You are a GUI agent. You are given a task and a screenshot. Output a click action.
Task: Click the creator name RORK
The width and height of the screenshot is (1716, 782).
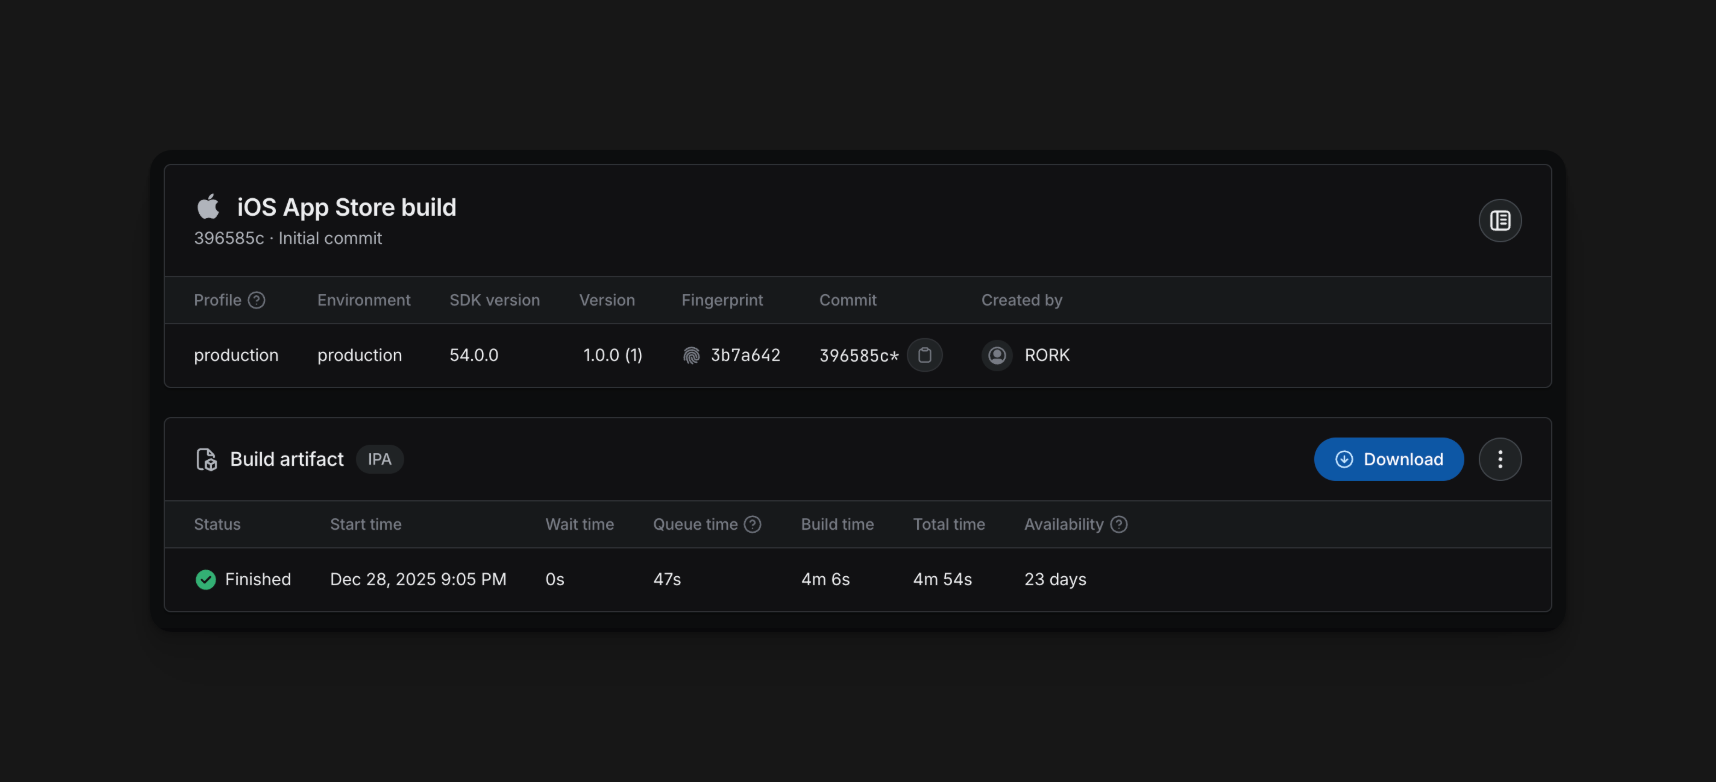pyautogui.click(x=1047, y=355)
